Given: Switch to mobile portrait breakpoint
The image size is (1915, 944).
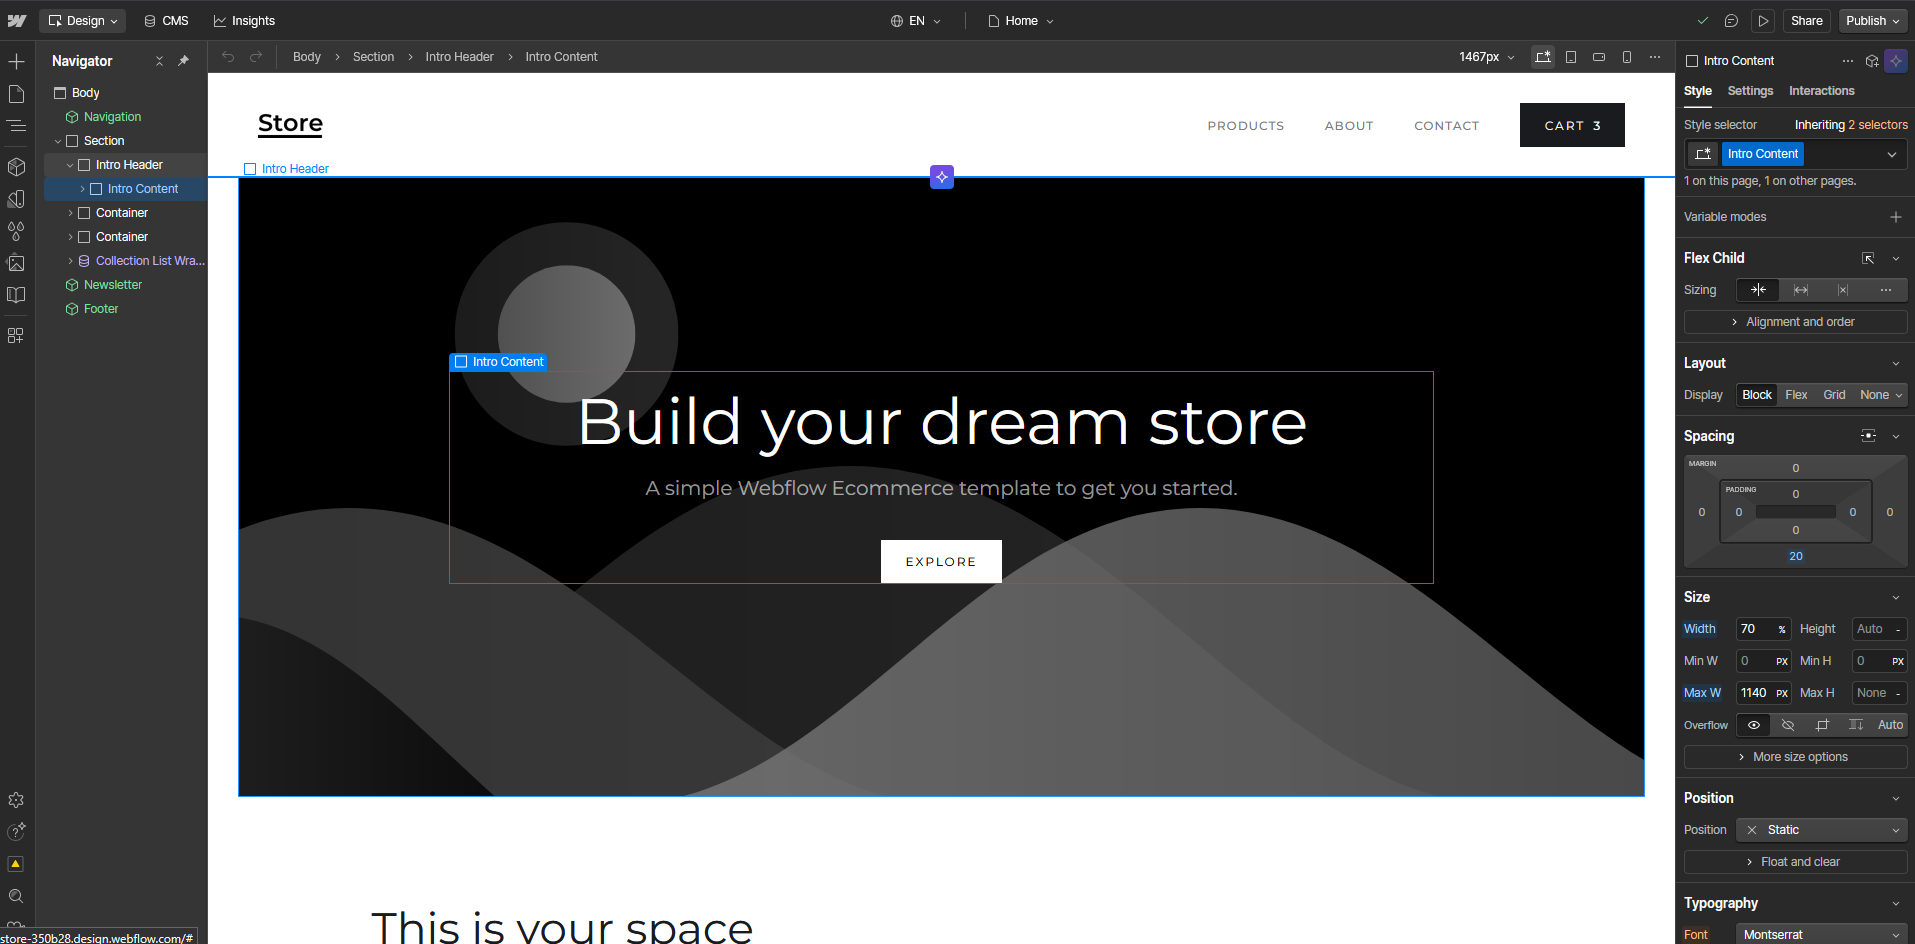Looking at the screenshot, I should pyautogui.click(x=1627, y=57).
